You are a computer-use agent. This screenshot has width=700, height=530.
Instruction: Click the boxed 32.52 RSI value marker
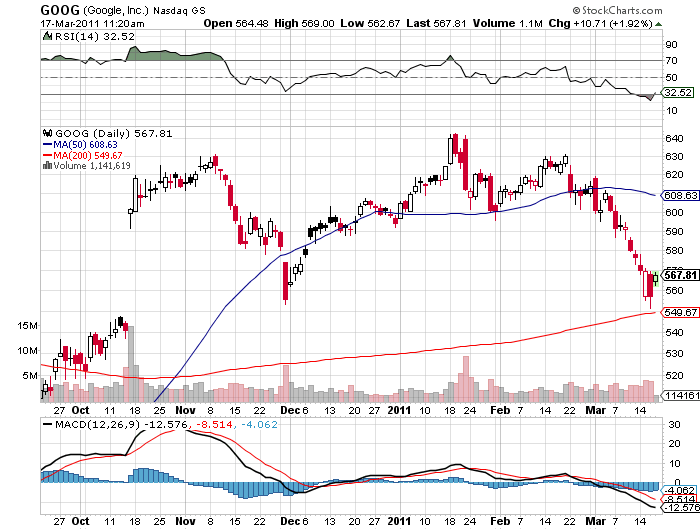[x=678, y=92]
